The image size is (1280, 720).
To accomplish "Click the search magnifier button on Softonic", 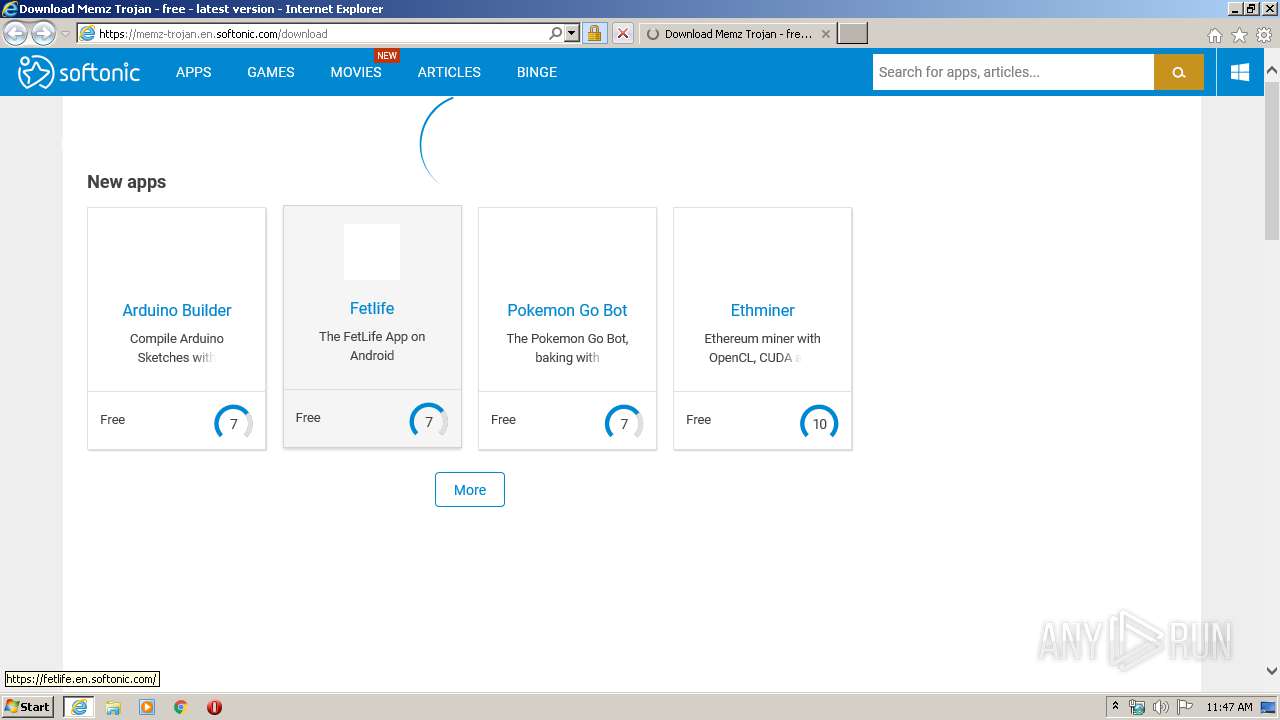I will pos(1178,72).
